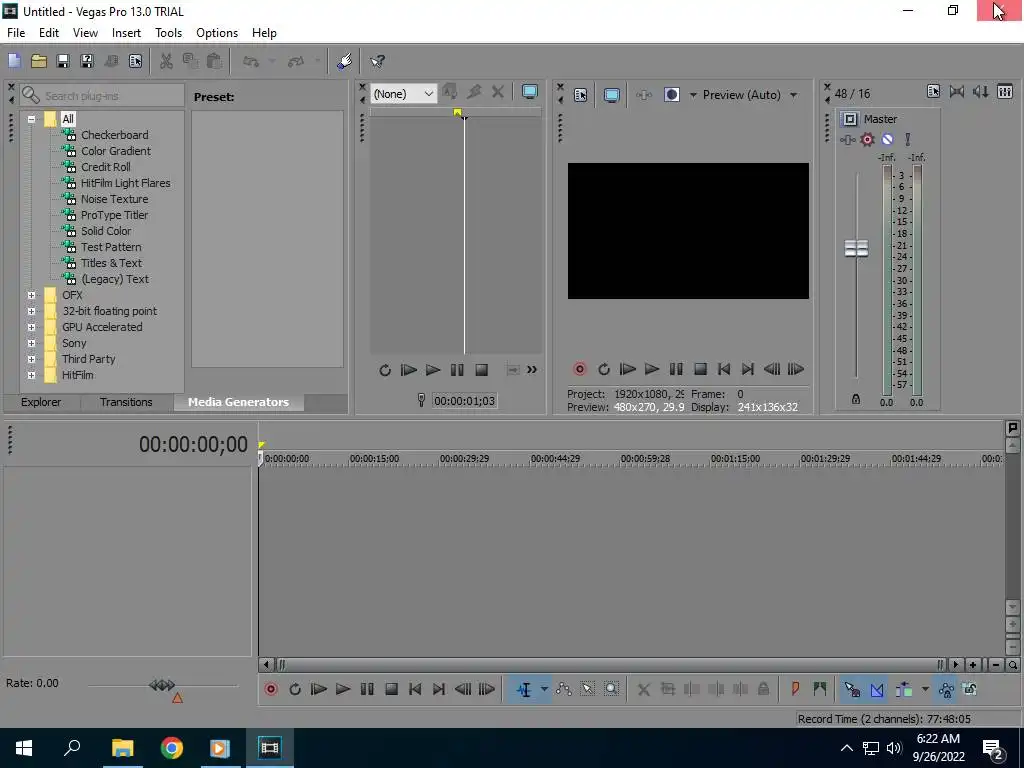The image size is (1024, 768).
Task: Click the Search plug-ins field
Action: (x=103, y=96)
